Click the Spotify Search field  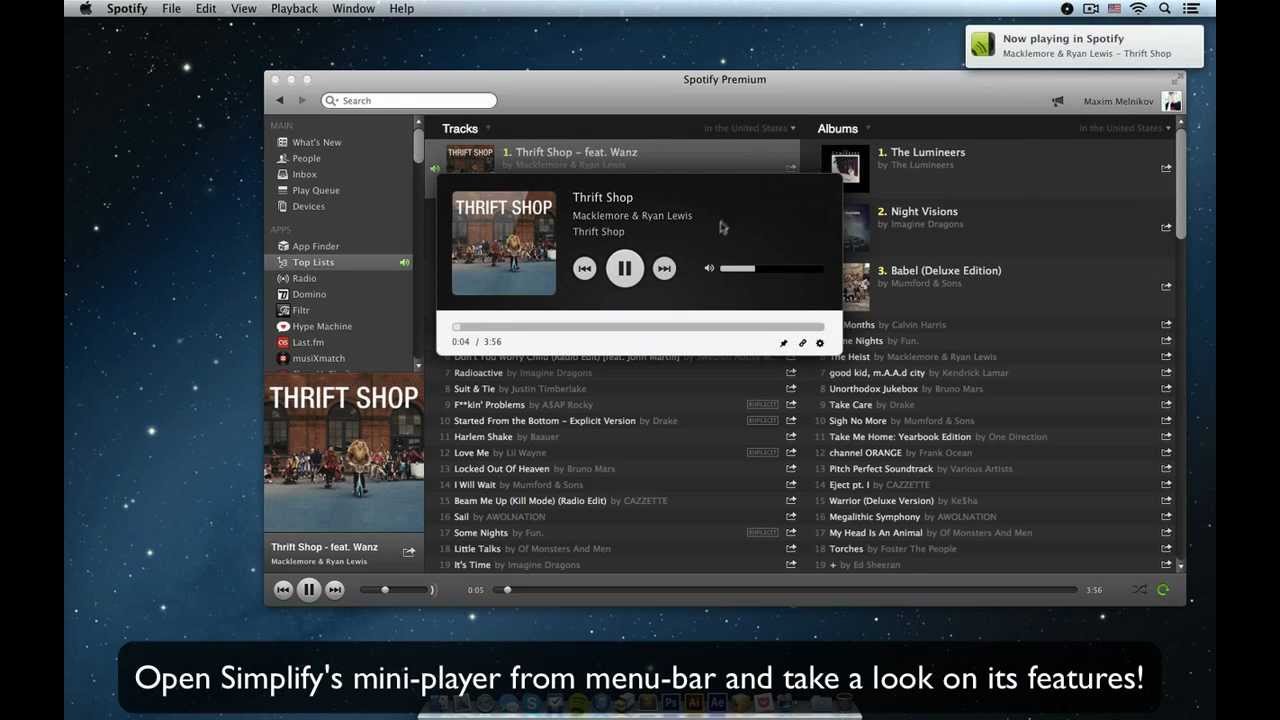coord(409,100)
